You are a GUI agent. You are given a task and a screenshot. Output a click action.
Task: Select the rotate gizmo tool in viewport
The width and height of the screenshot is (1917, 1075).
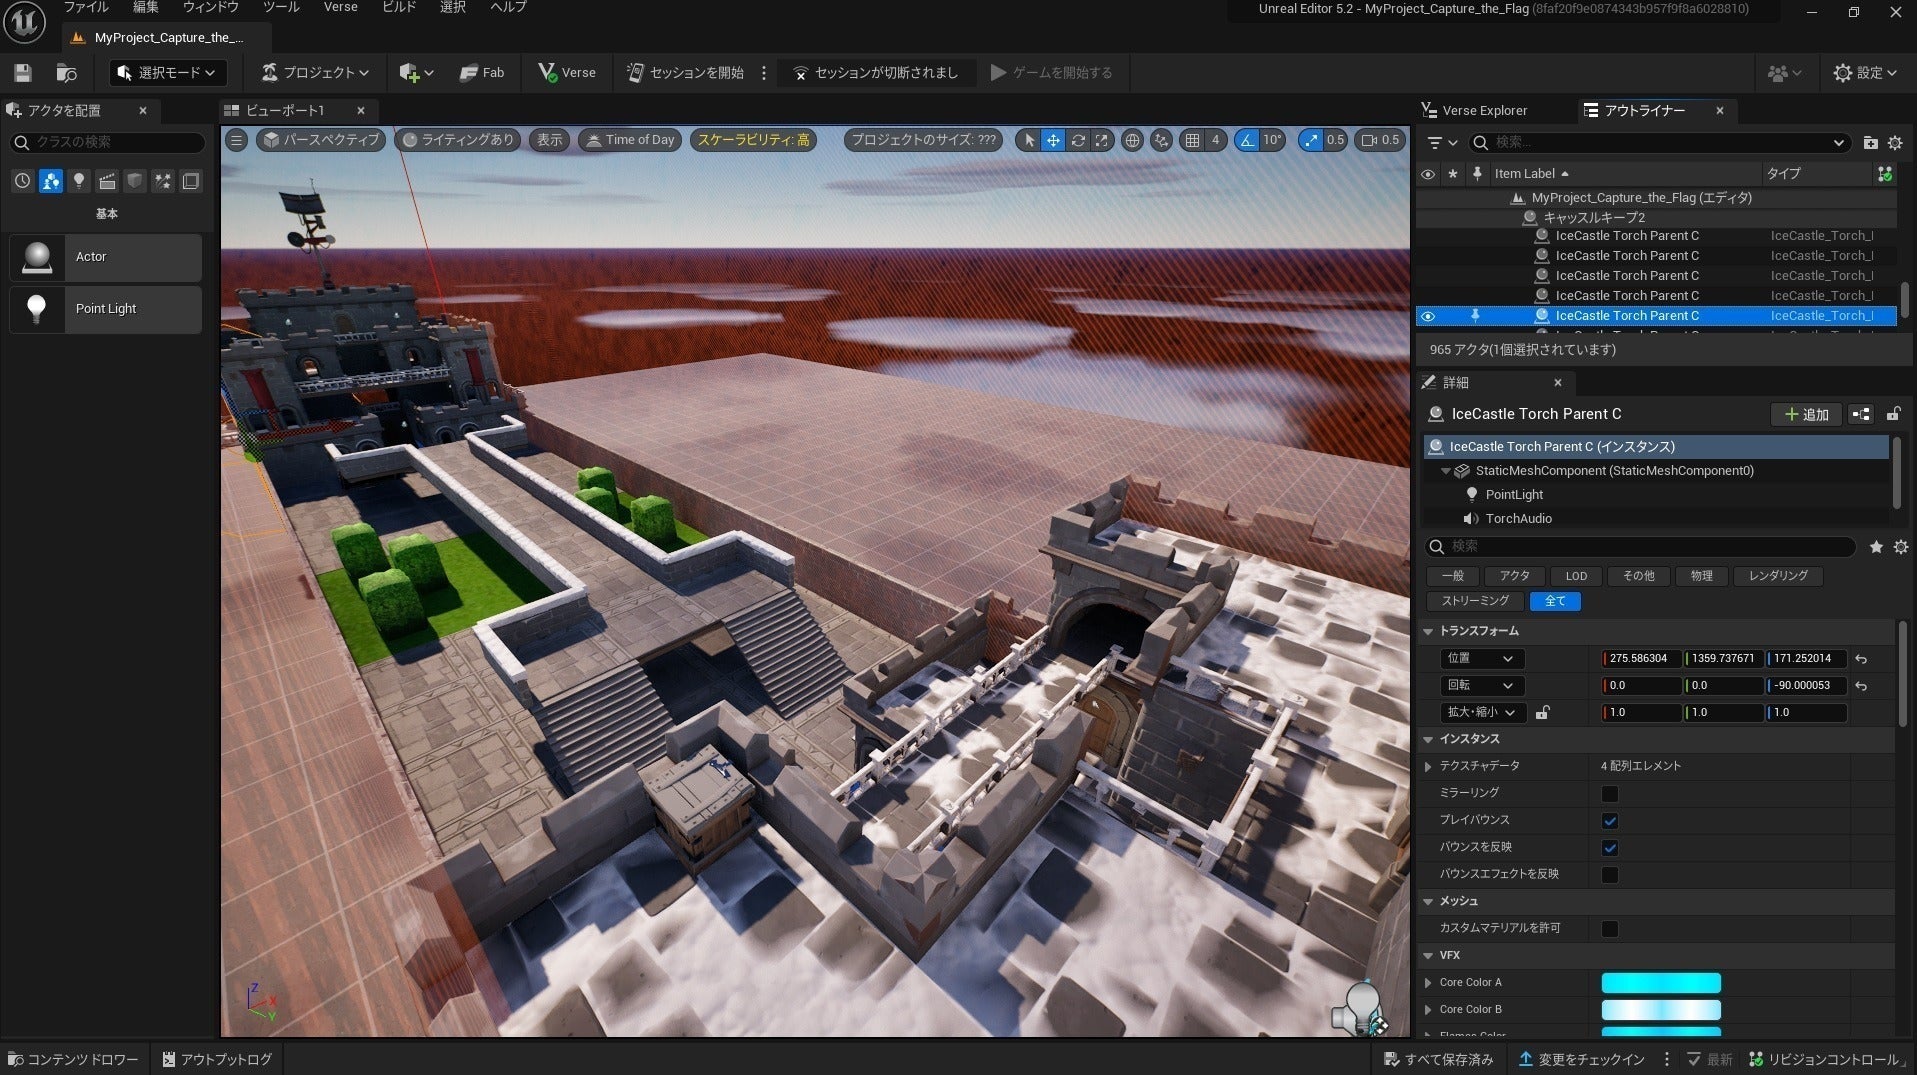click(1077, 140)
